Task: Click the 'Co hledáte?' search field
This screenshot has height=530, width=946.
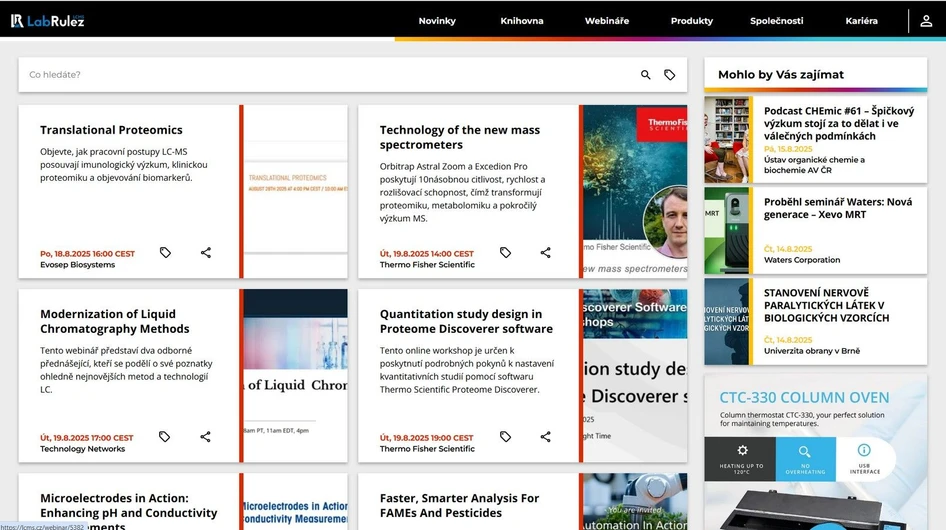Action: (320, 75)
